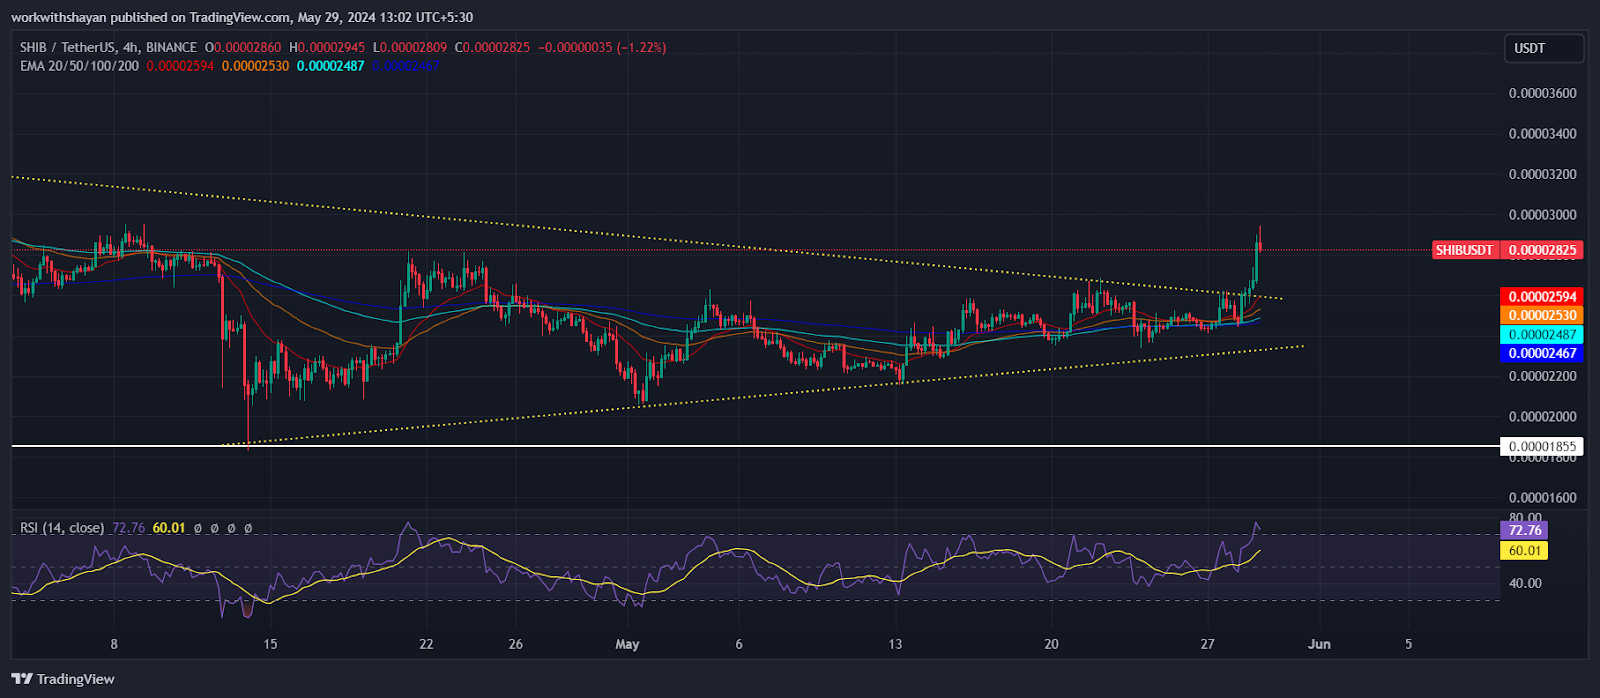Click the time axis date 22
1600x698 pixels.
[x=426, y=644]
